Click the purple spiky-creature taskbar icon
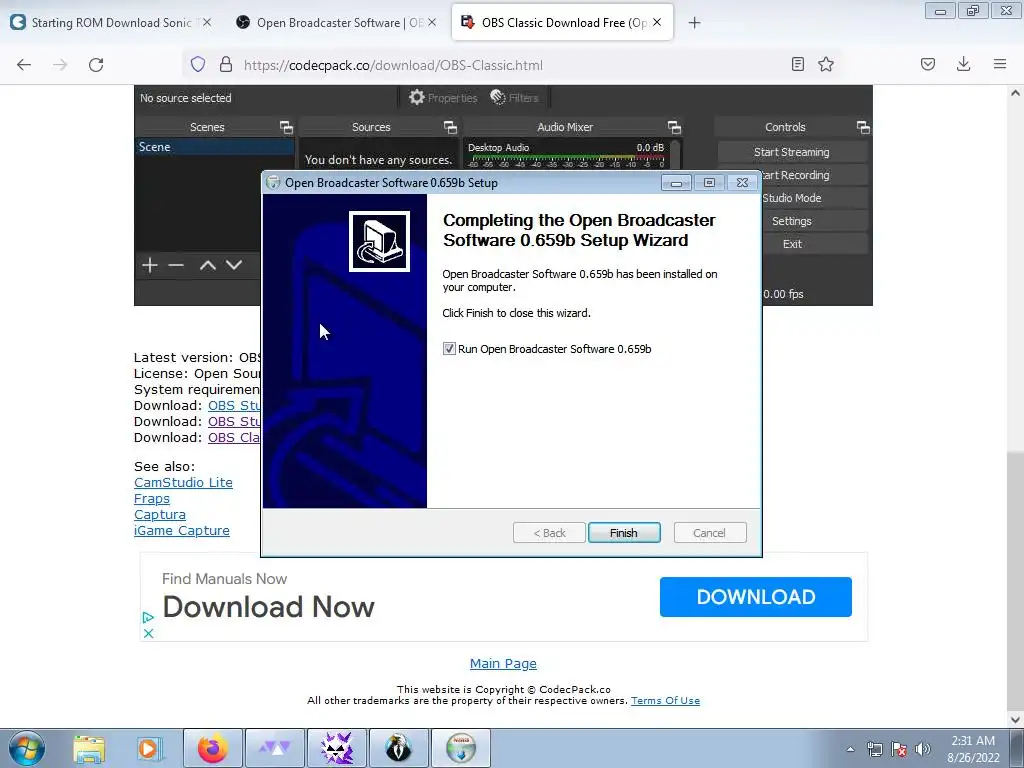 tap(337, 748)
